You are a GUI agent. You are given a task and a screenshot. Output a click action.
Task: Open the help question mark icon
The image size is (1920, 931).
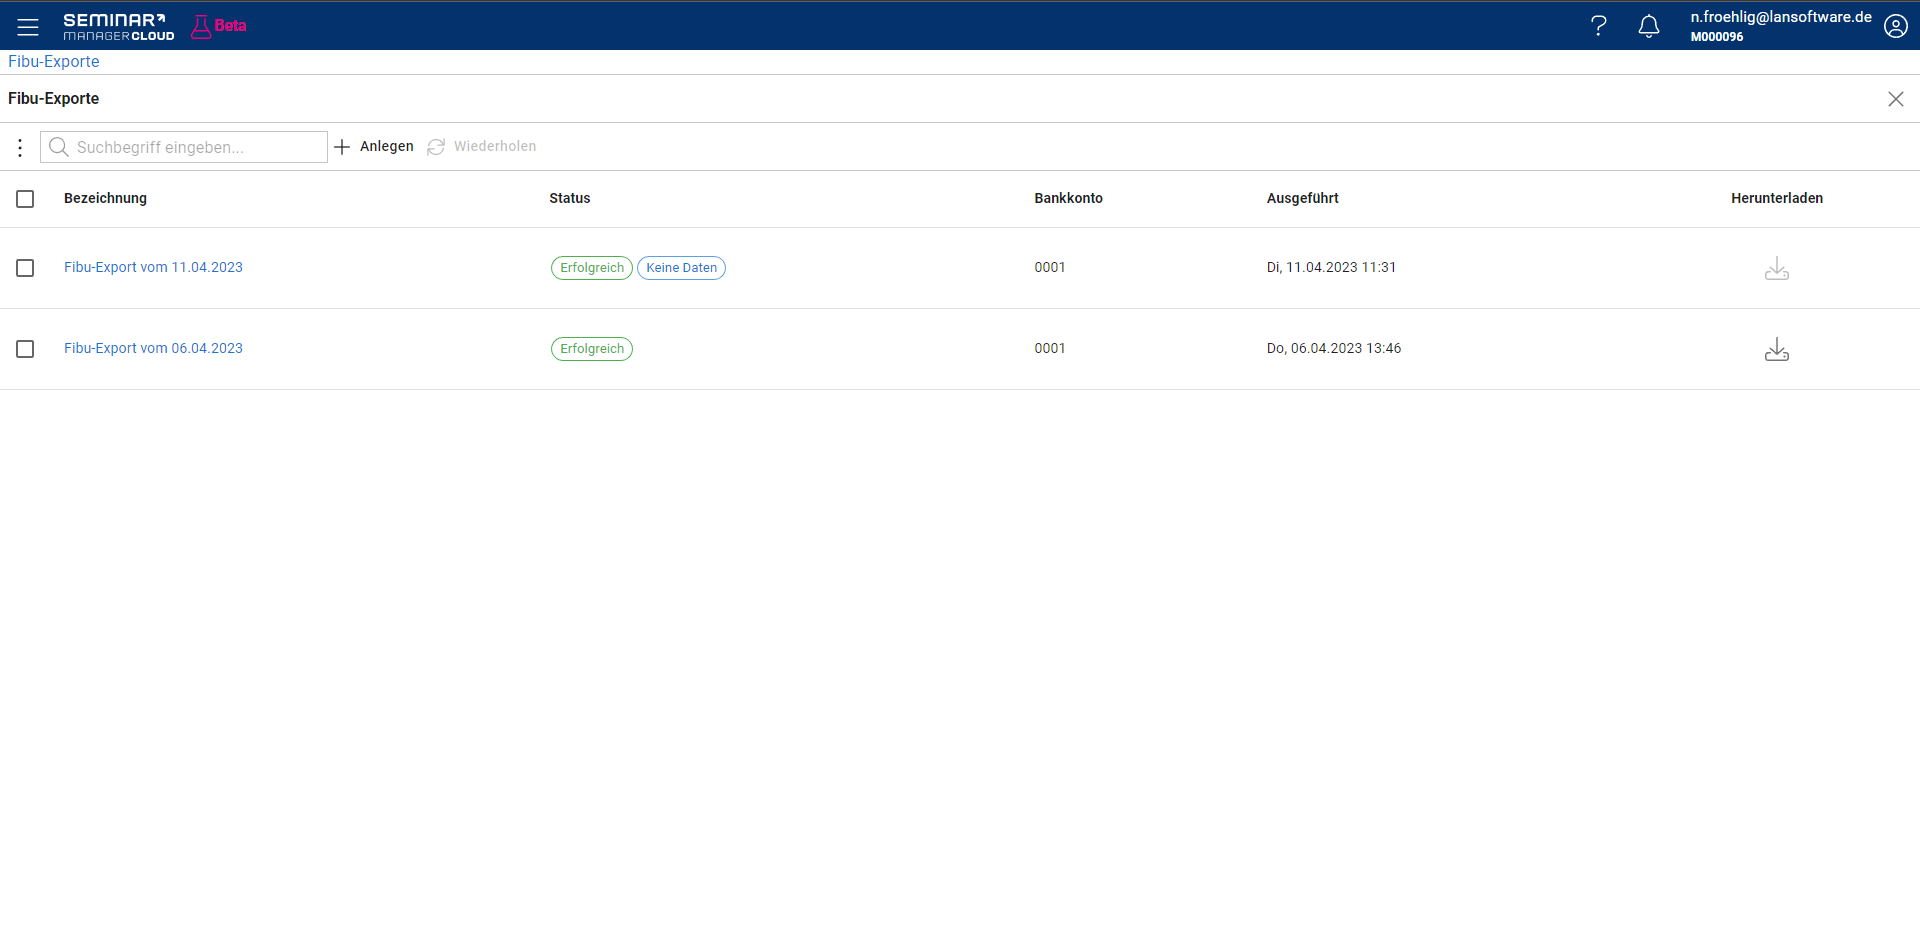[x=1598, y=26]
